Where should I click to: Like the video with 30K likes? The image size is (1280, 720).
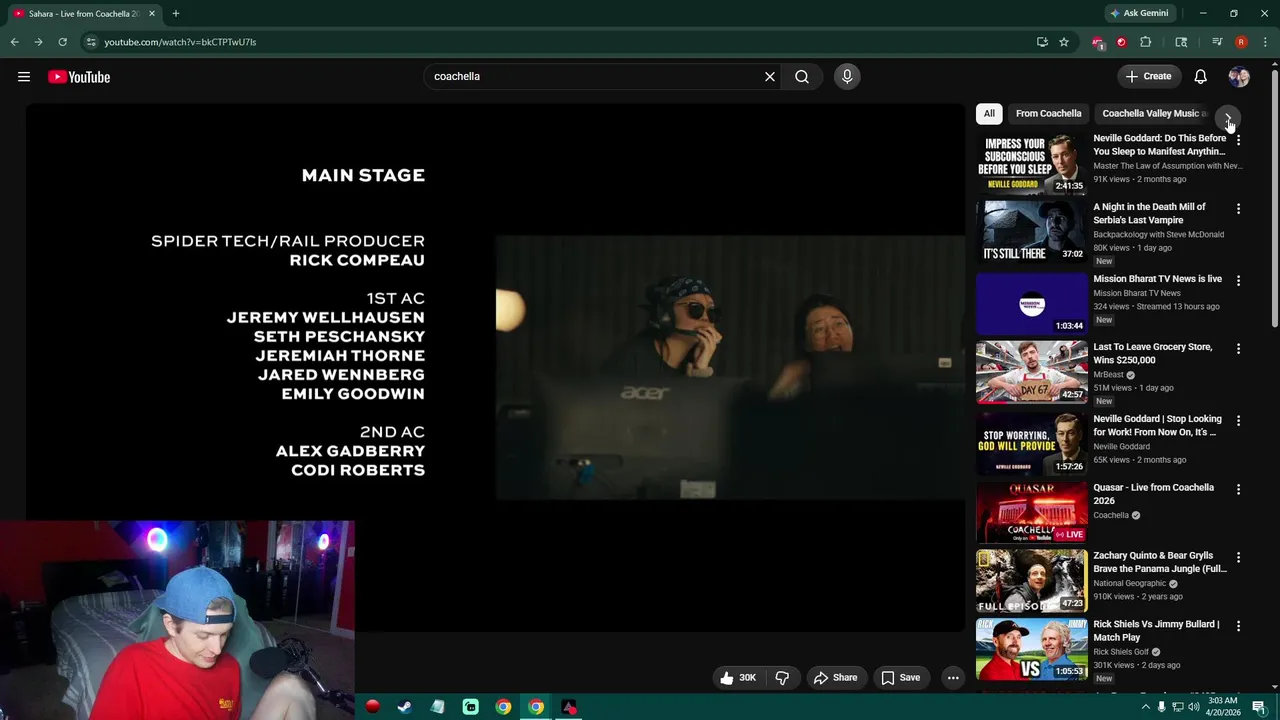[x=738, y=678]
